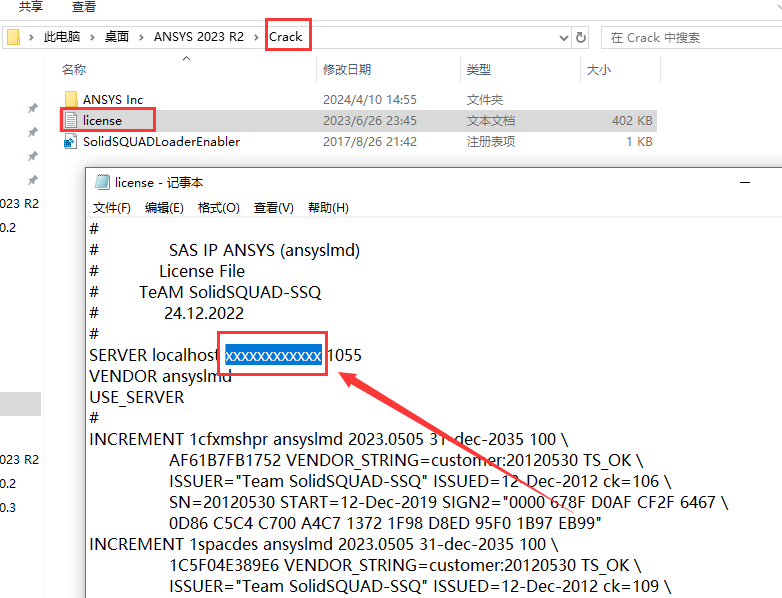Click the 文本文档 type cell
Image resolution: width=782 pixels, height=598 pixels.
(x=491, y=121)
